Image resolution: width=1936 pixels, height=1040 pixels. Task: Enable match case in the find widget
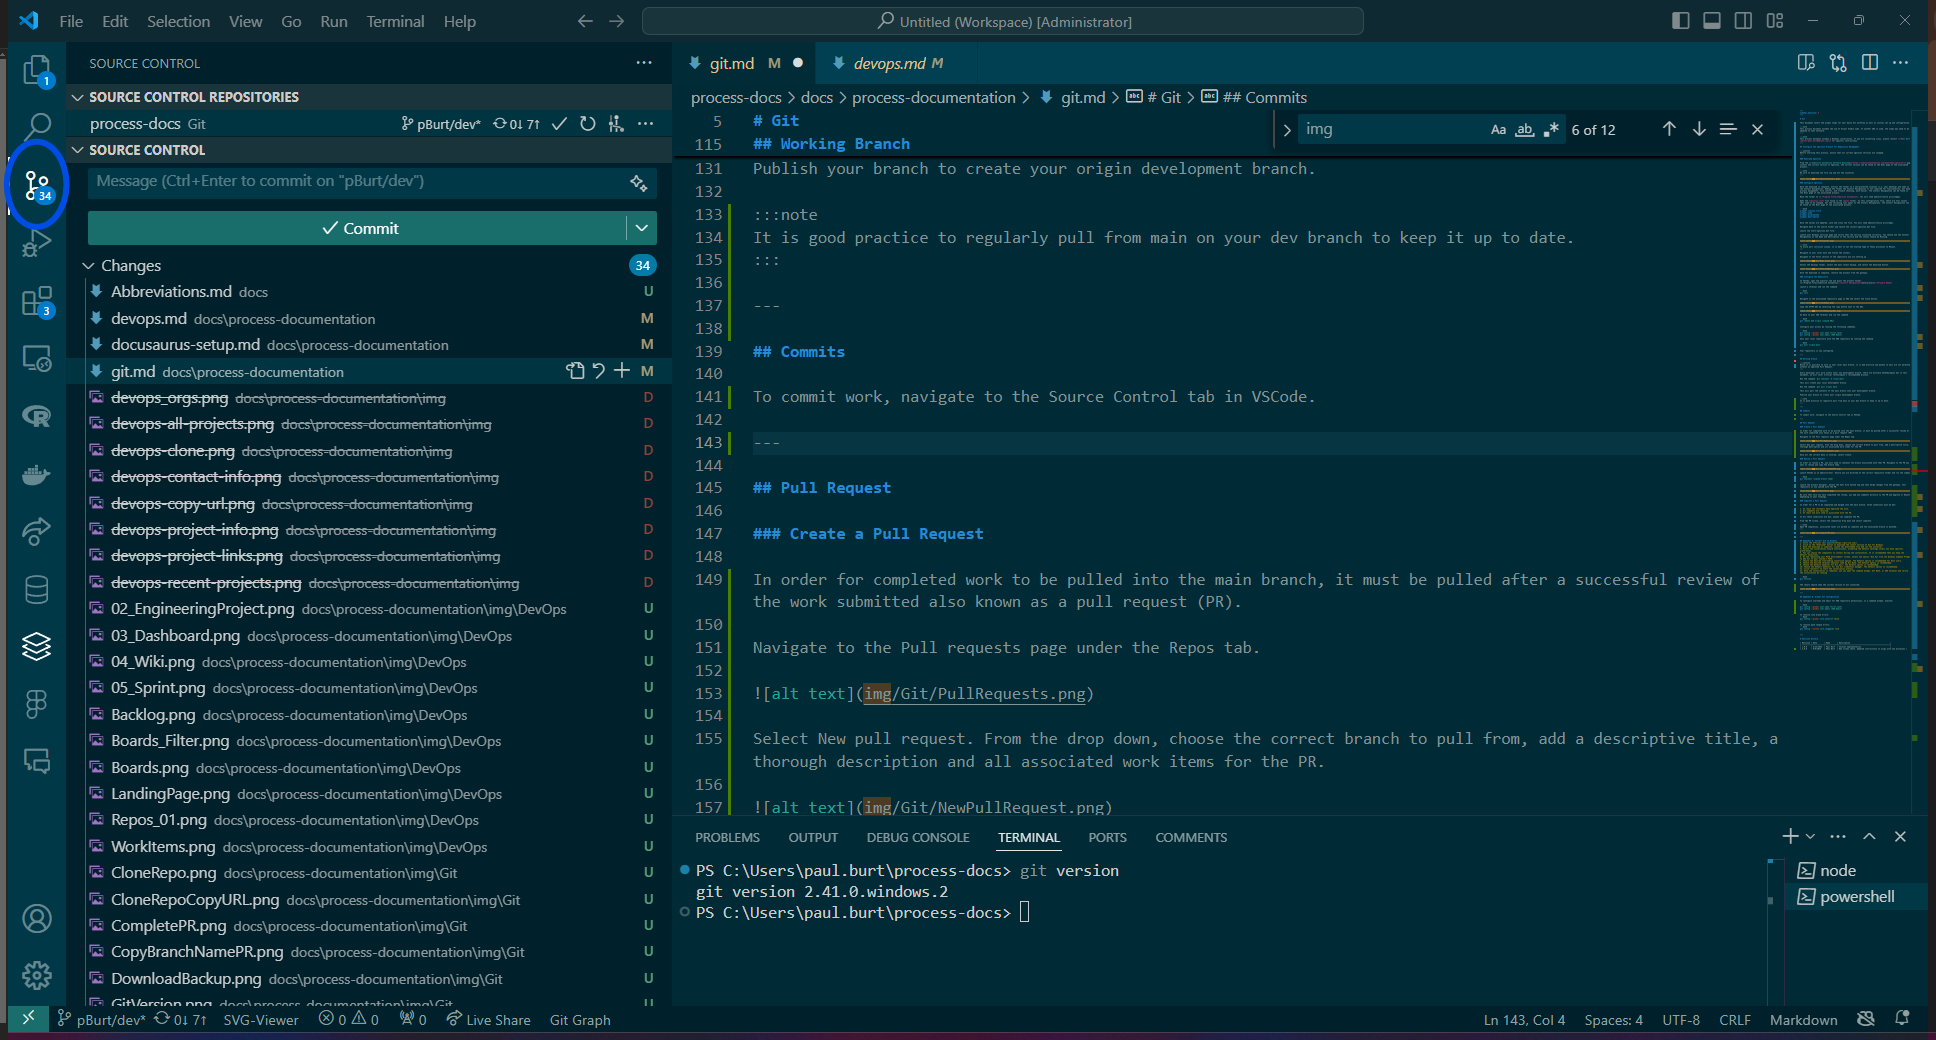pos(1498,129)
